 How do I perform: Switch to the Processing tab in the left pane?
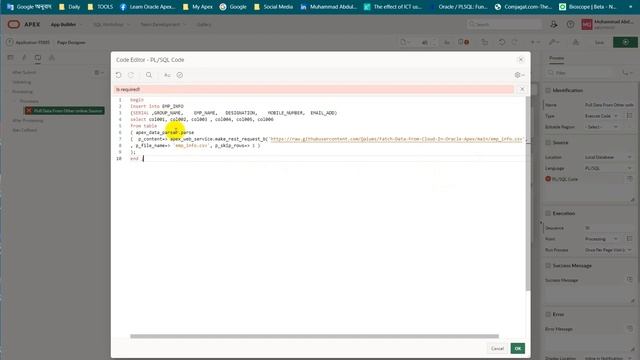pos(38,58)
